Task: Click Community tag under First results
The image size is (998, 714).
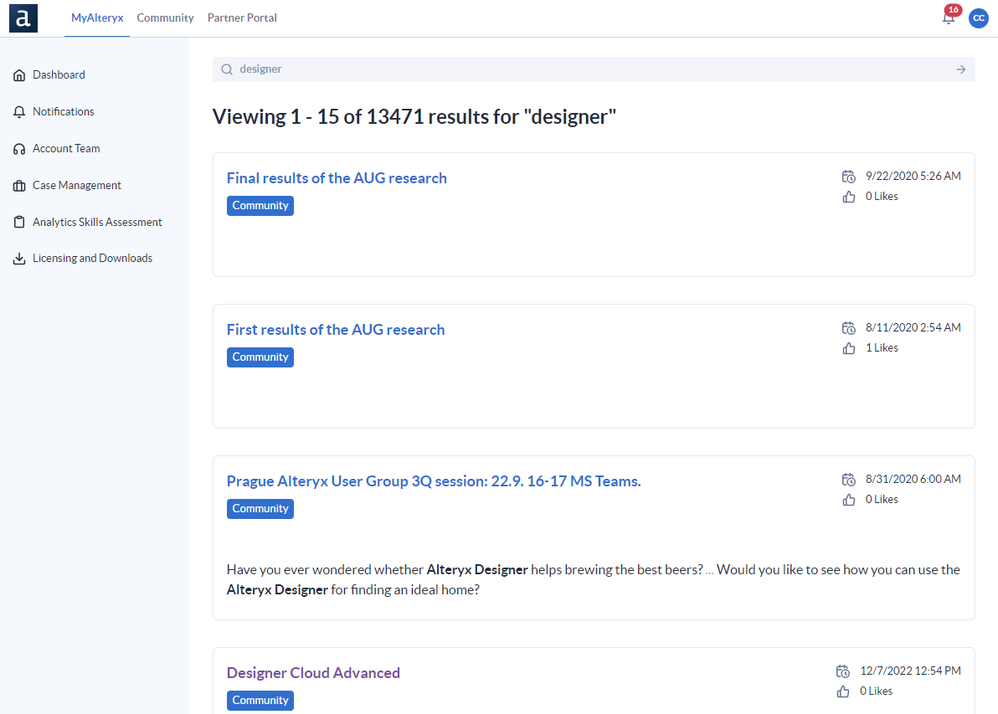Action: pyautogui.click(x=260, y=357)
